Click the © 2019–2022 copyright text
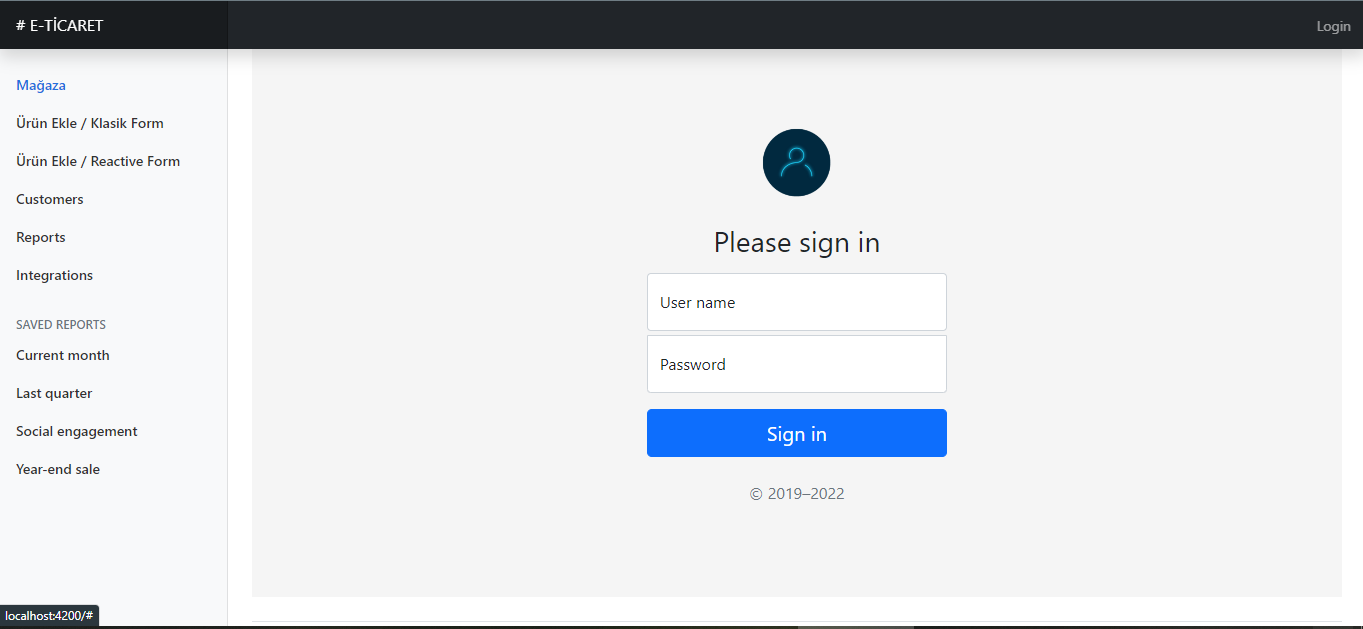This screenshot has height=629, width=1363. tap(796, 494)
